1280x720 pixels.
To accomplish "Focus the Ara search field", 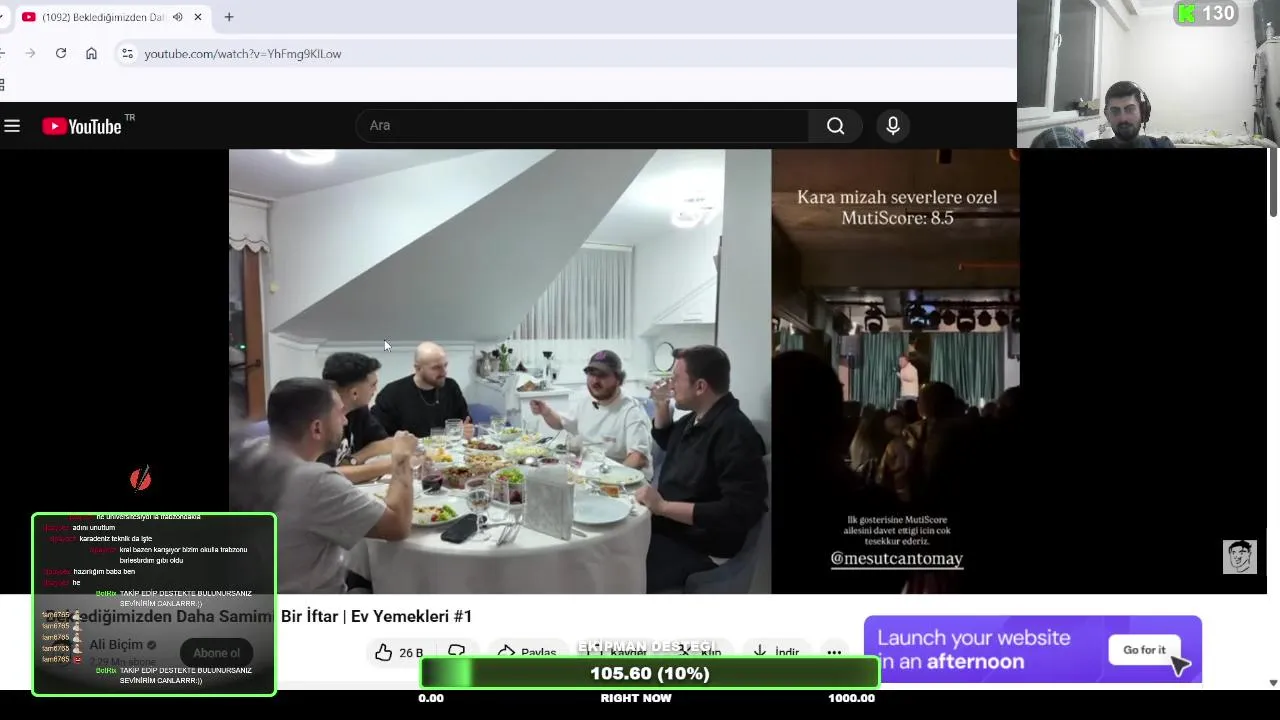I will pos(582,126).
